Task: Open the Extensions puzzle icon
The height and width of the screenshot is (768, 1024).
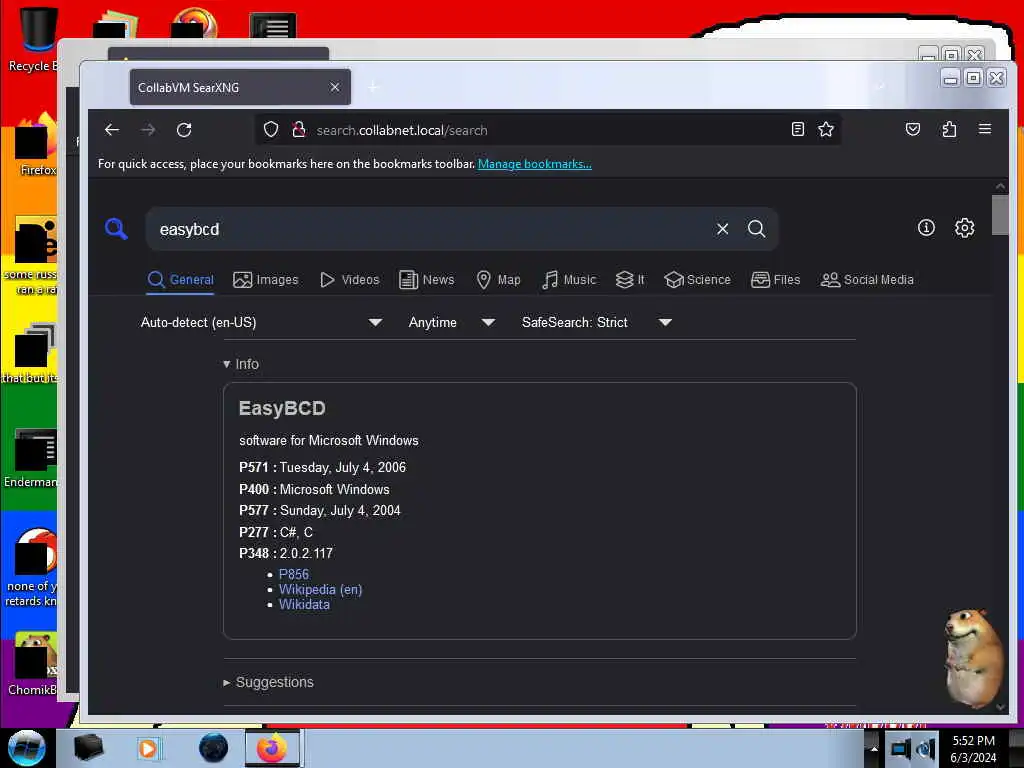Action: pos(950,129)
